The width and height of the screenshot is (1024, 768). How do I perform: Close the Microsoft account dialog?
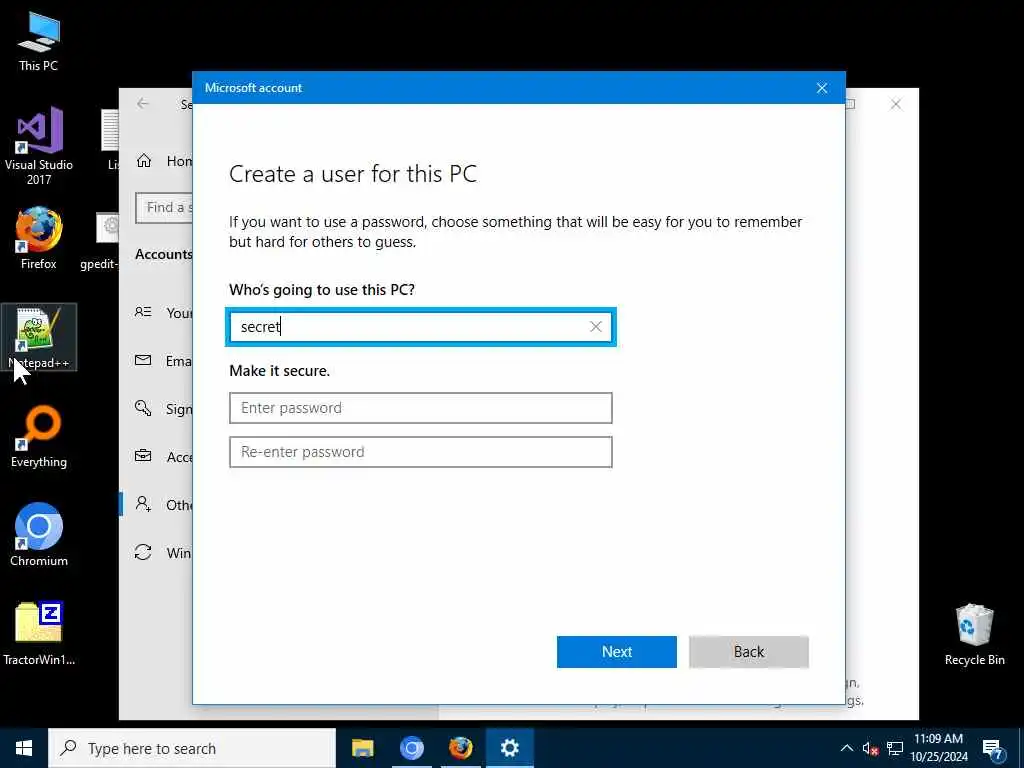(822, 88)
